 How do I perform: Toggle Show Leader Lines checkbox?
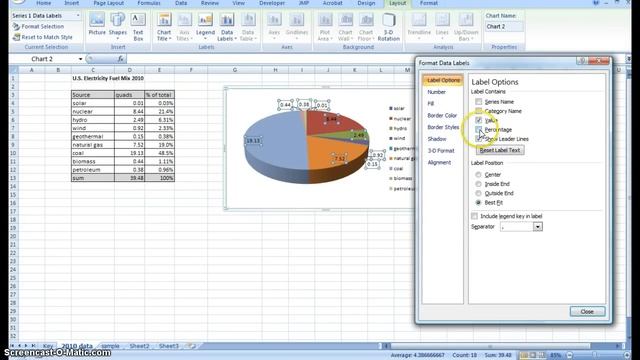click(478, 139)
